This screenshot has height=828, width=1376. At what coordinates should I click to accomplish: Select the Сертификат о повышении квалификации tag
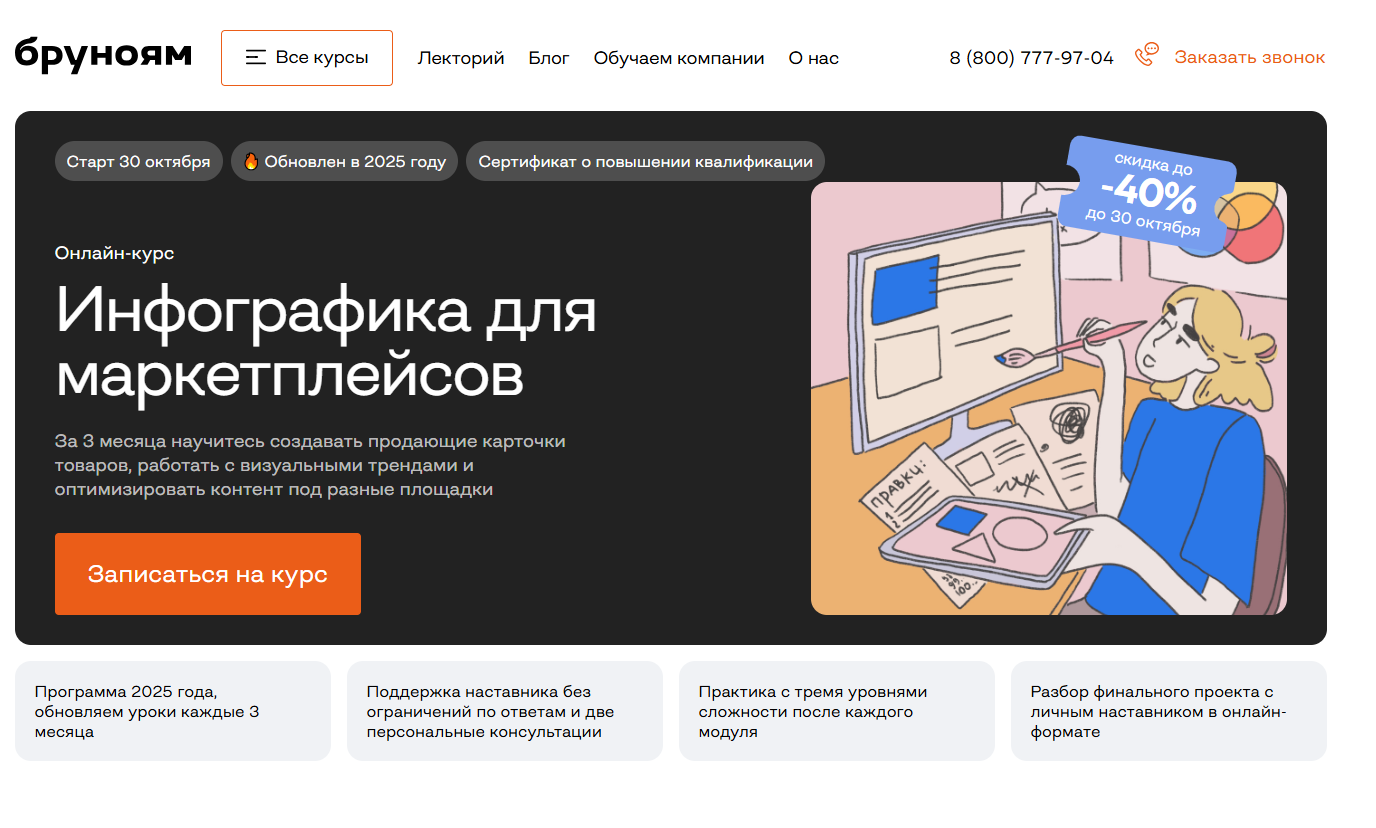pyautogui.click(x=645, y=162)
